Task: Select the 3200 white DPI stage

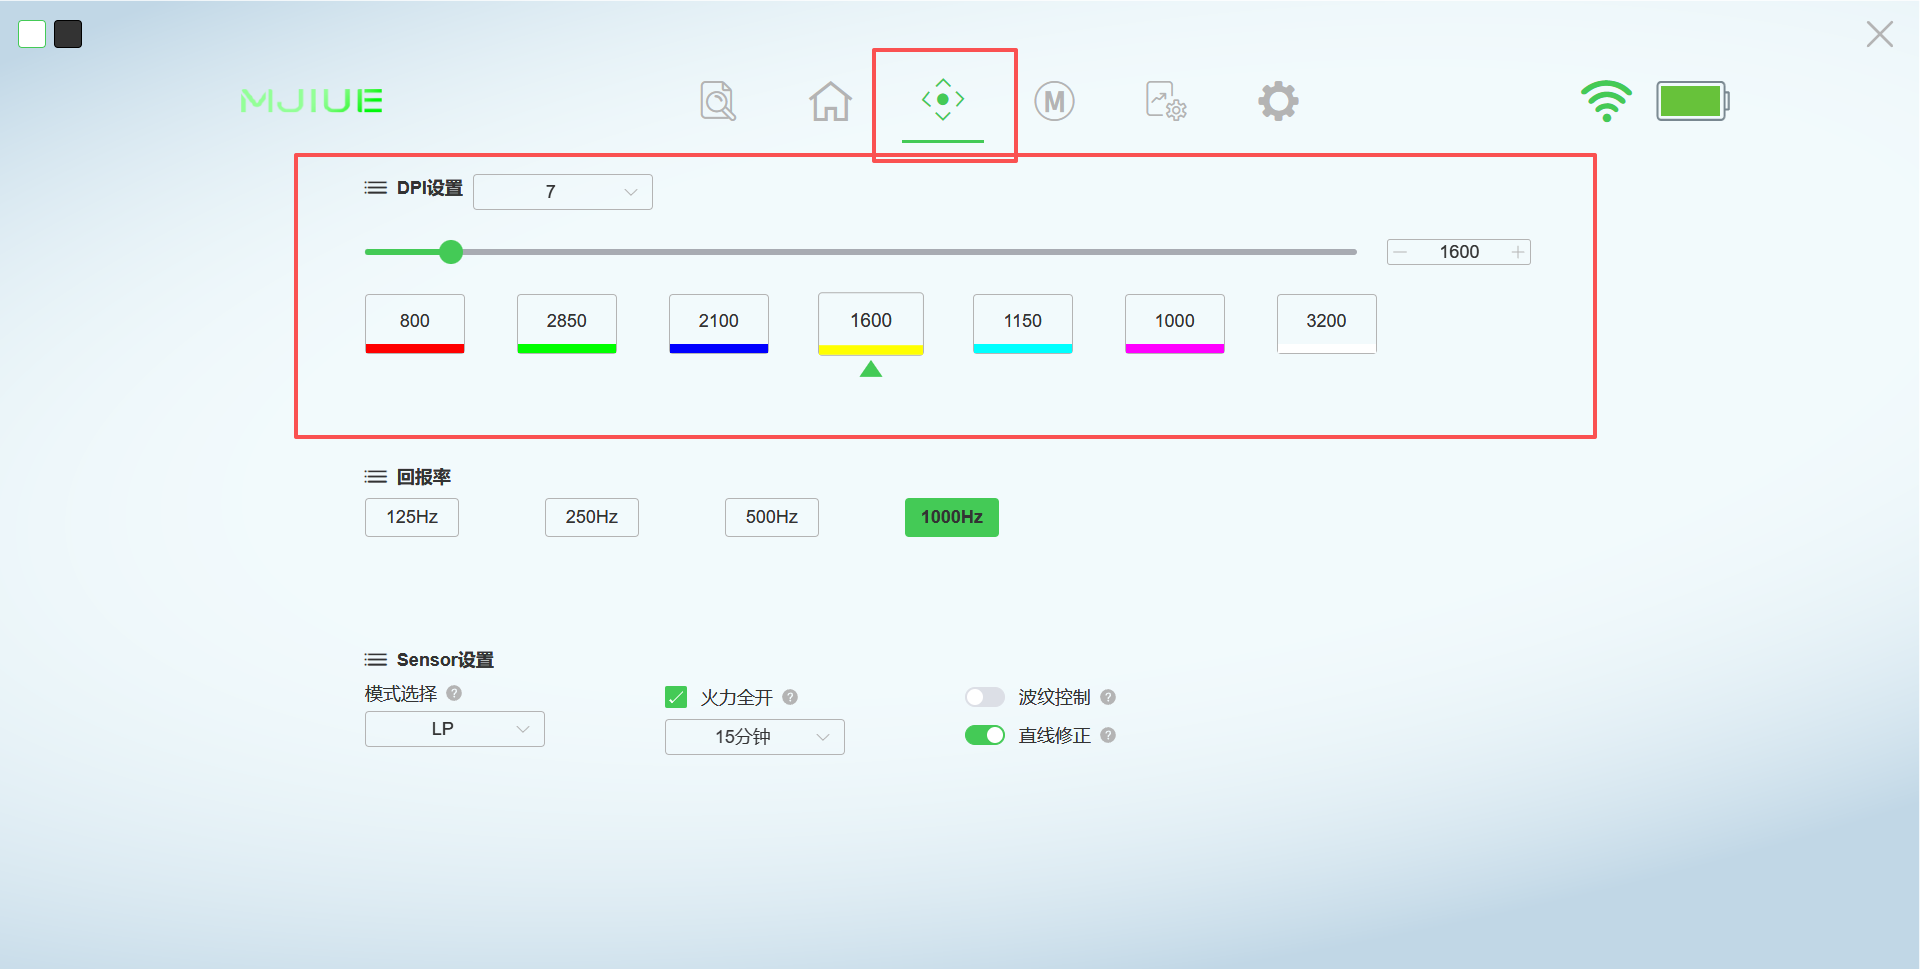Action: (1327, 324)
